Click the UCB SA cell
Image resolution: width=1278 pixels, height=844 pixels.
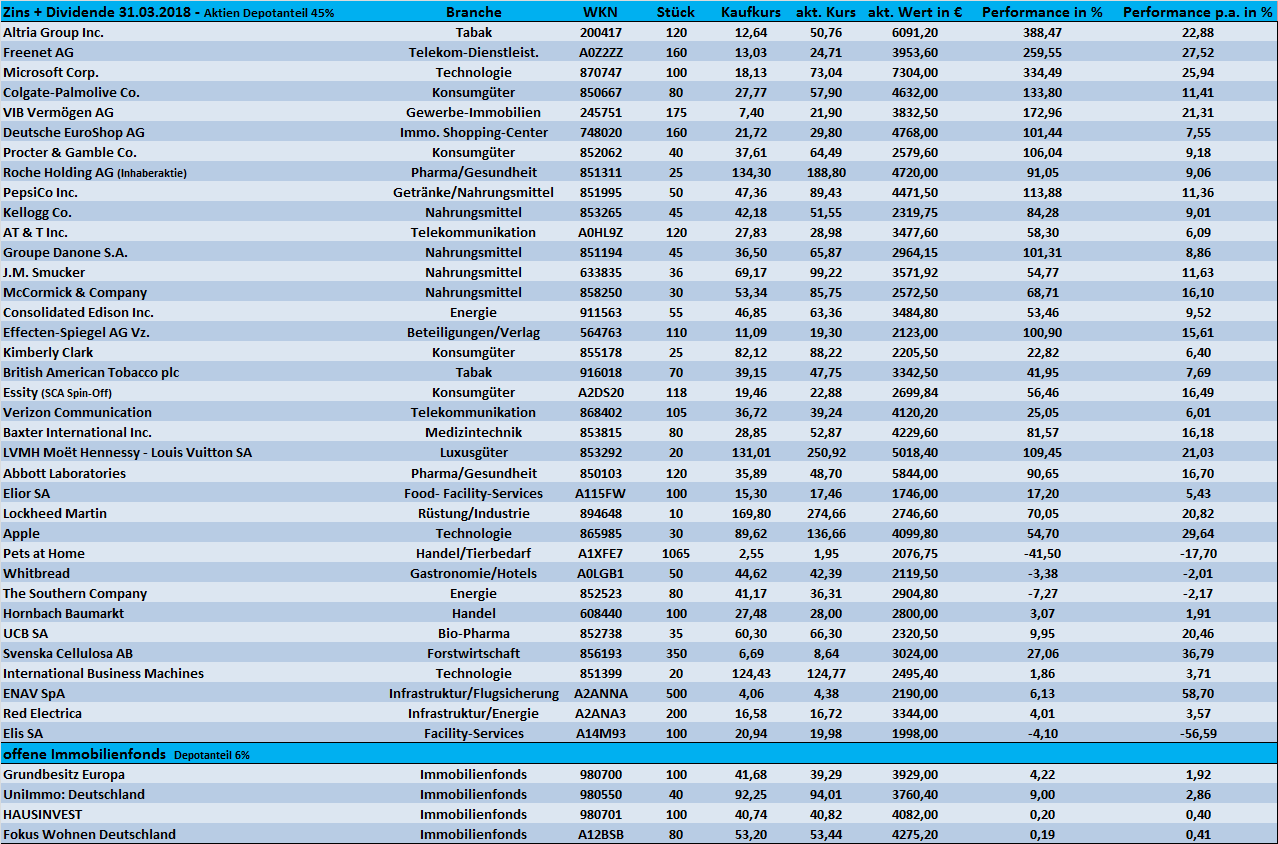tap(26, 633)
